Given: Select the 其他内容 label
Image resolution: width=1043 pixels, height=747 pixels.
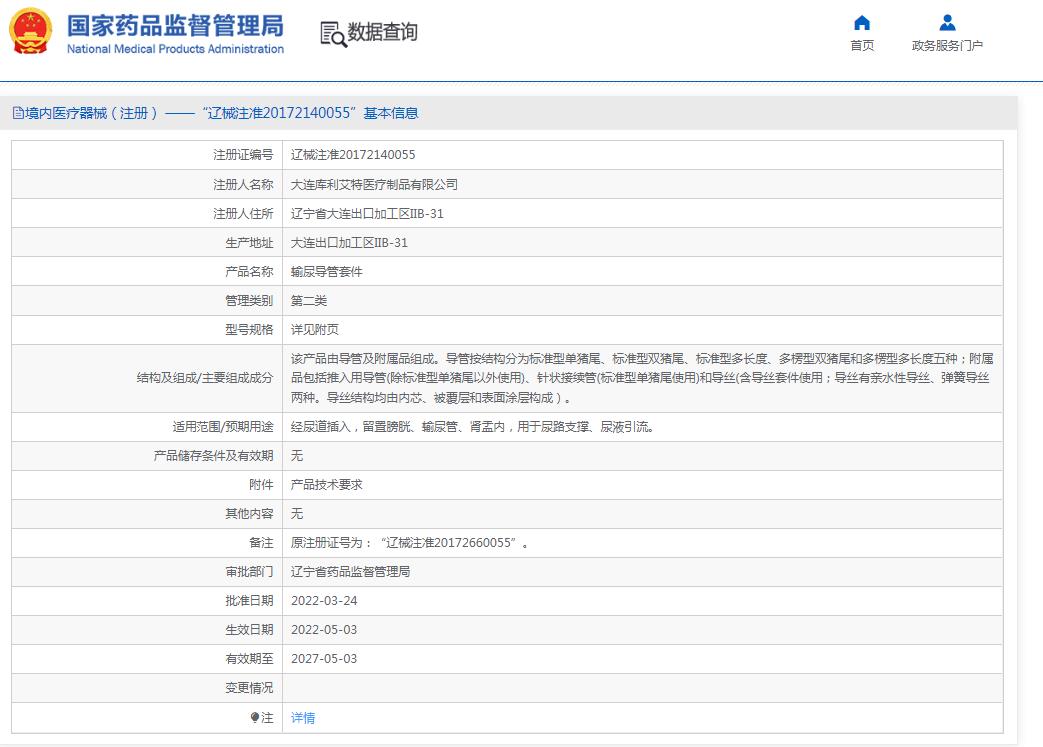Looking at the screenshot, I should (x=249, y=514).
